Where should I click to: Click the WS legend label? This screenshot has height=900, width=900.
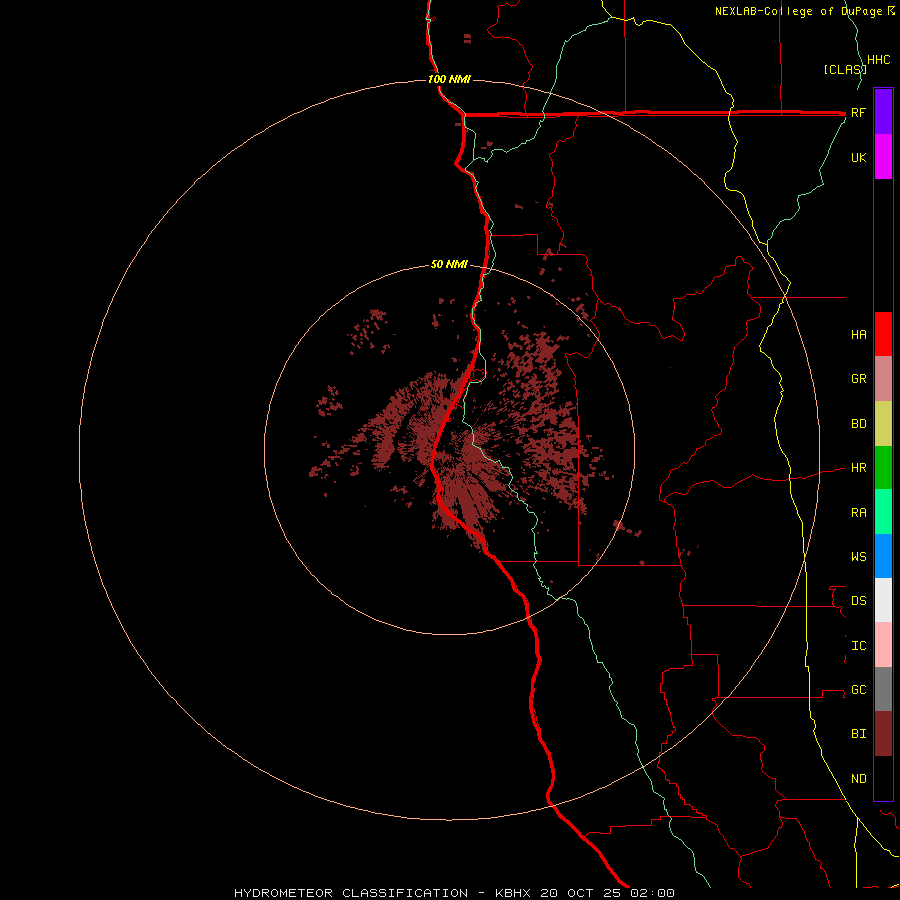pos(859,557)
